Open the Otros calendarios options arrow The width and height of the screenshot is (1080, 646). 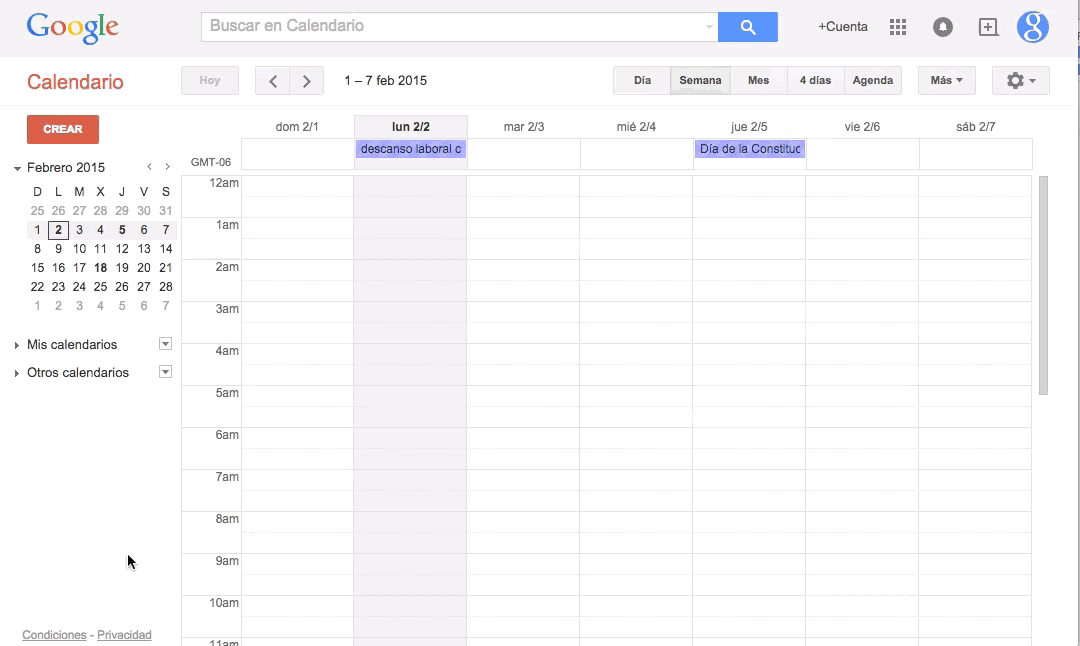click(165, 372)
